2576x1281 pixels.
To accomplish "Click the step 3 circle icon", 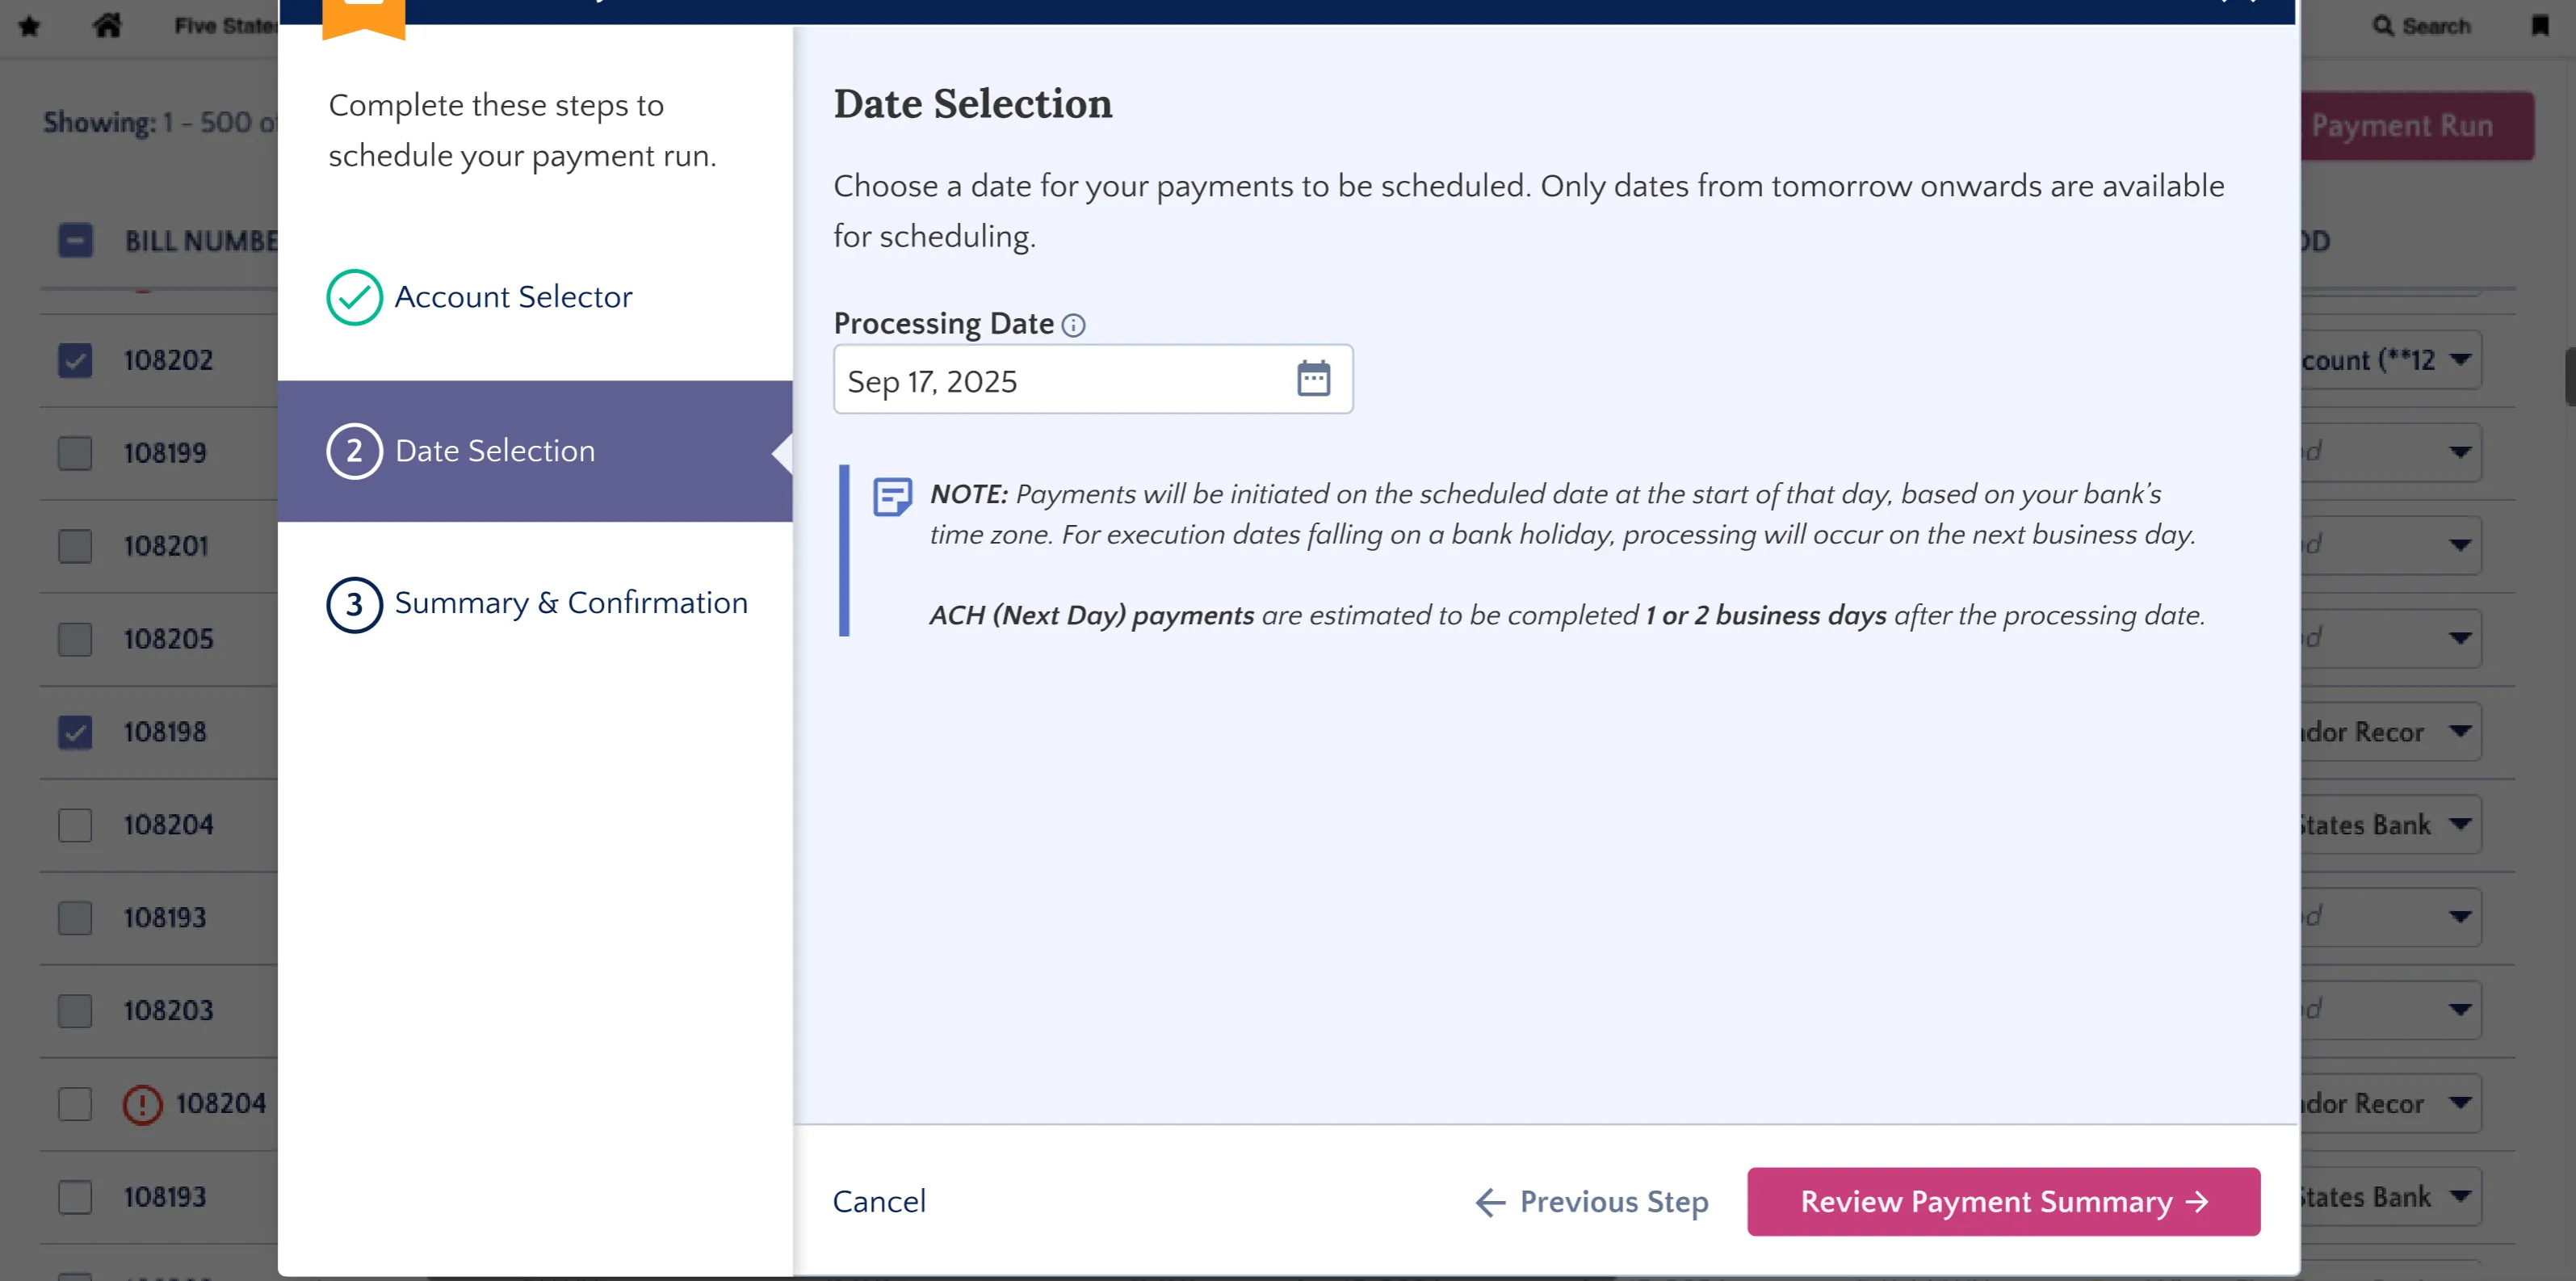I will pyautogui.click(x=354, y=604).
